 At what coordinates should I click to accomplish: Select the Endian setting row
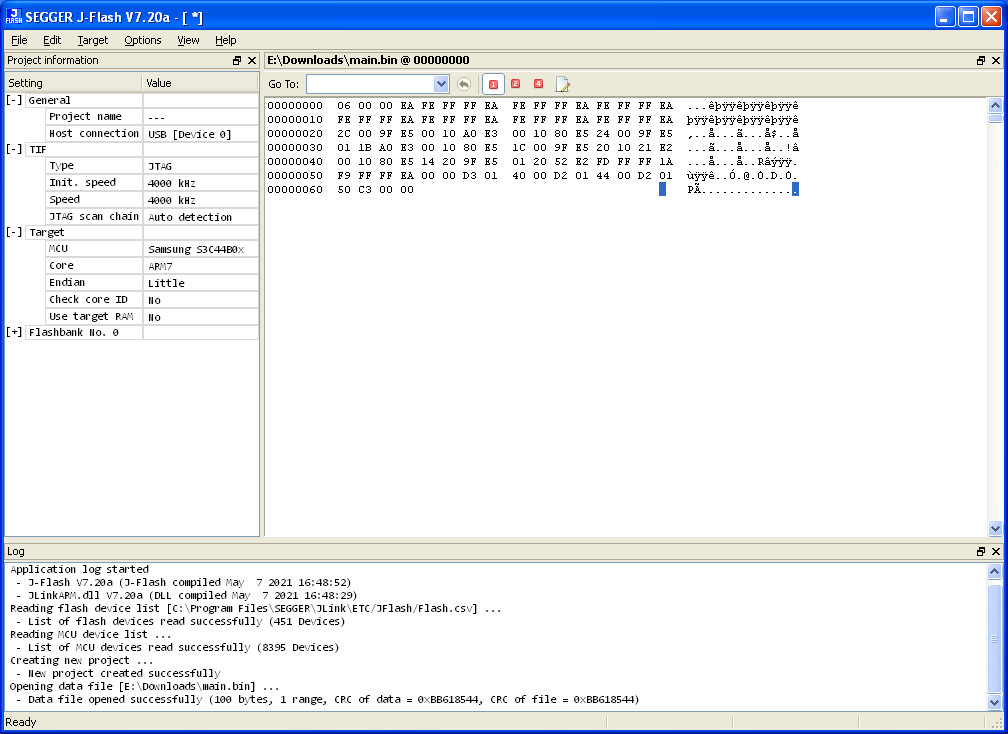pyautogui.click(x=153, y=283)
